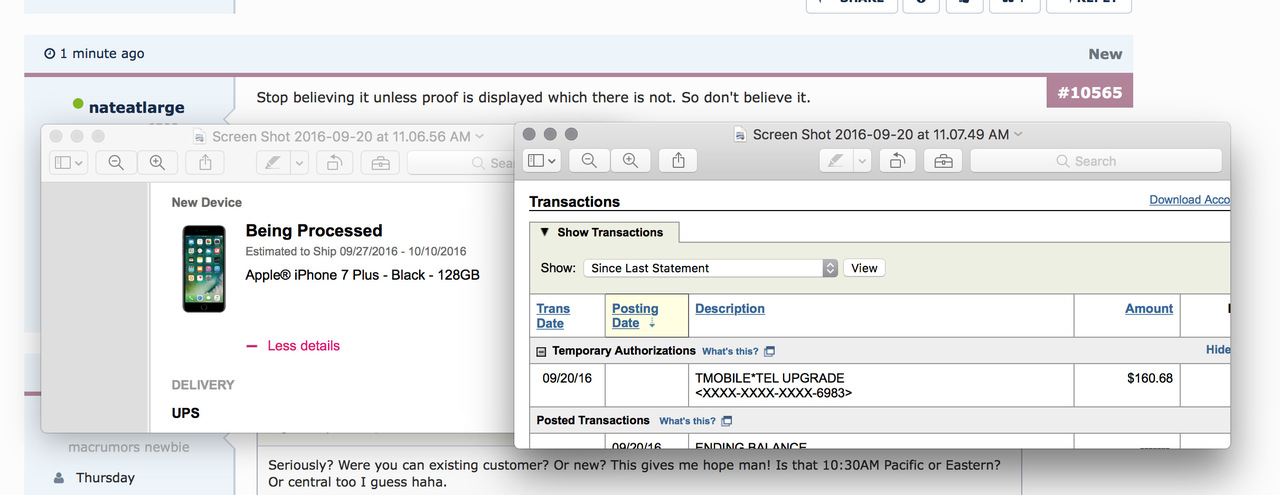Select the UPS delivery text

186,413
